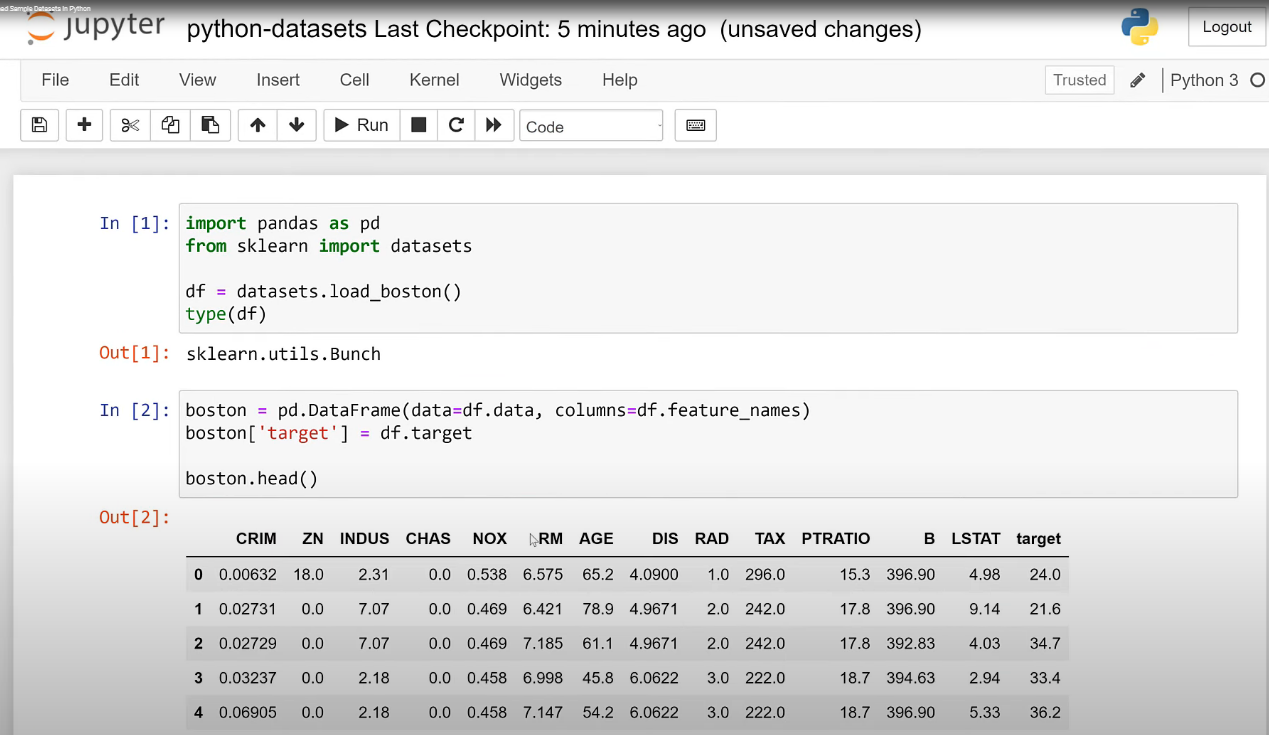The width and height of the screenshot is (1269, 735).
Task: Click AGE value 45.8
Action: (598, 678)
